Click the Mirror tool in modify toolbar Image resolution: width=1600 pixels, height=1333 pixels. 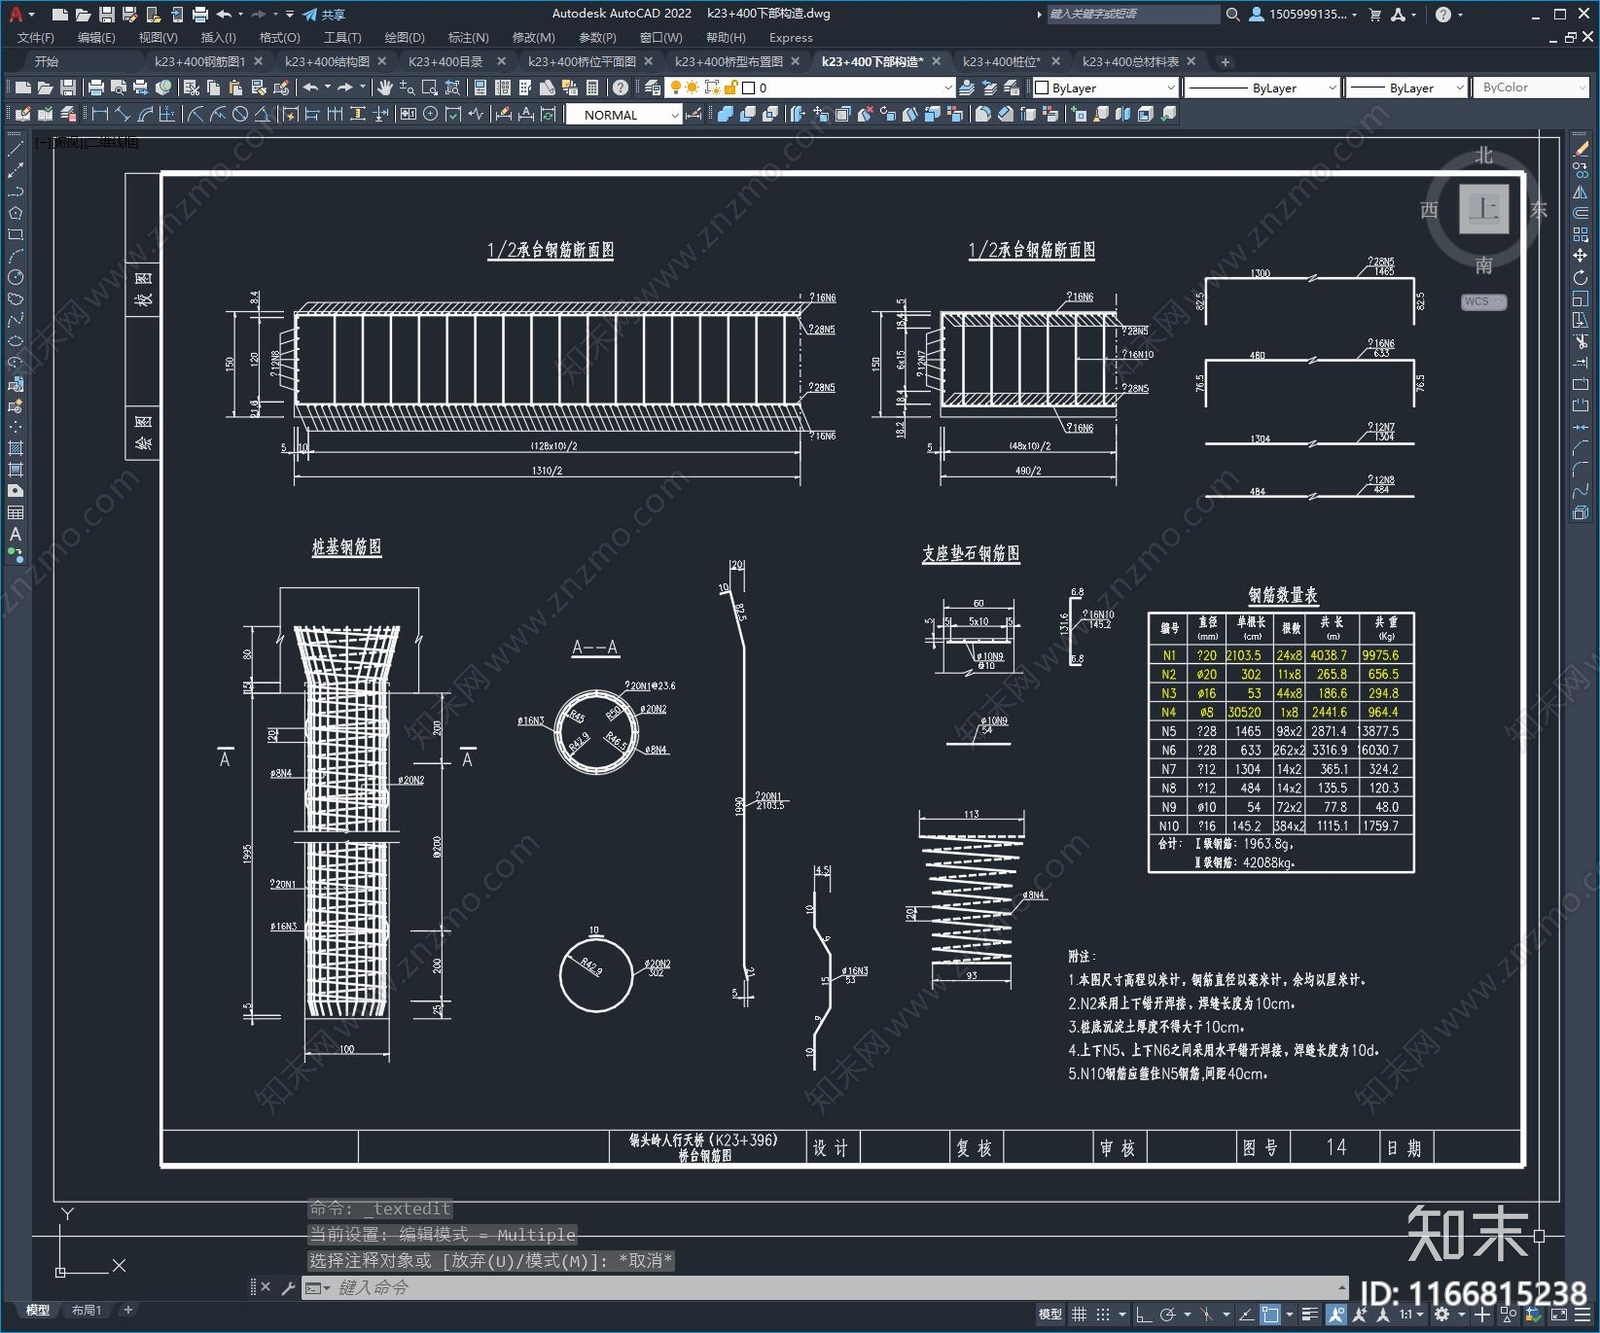pos(1581,192)
